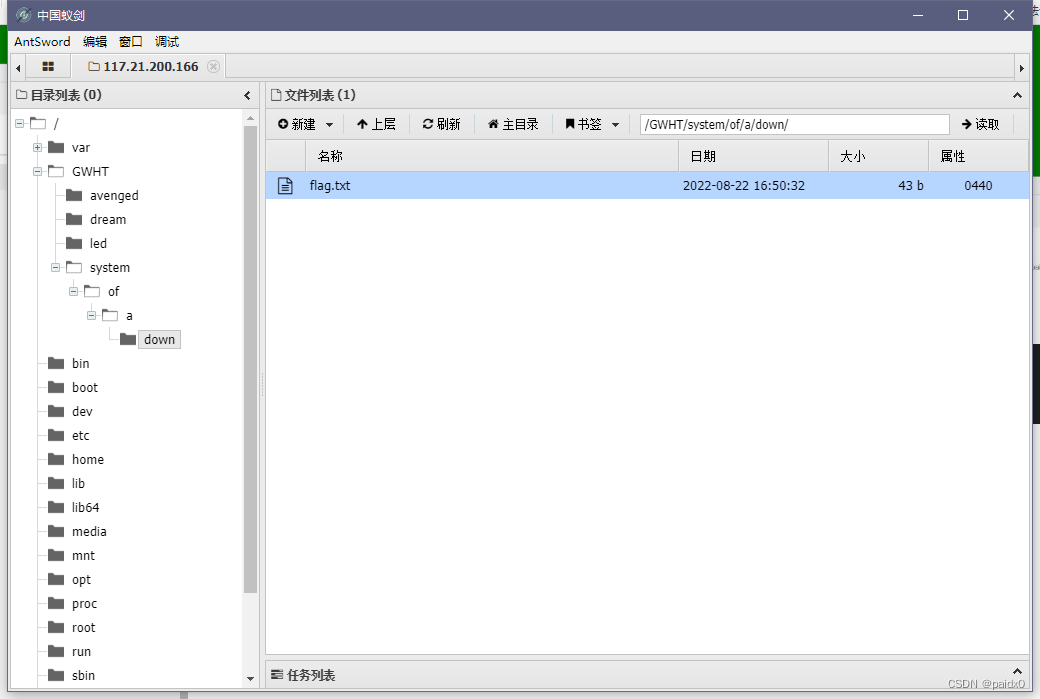The height and width of the screenshot is (699, 1040).
Task: Close the 117.21.200.166 tab
Action: [213, 66]
